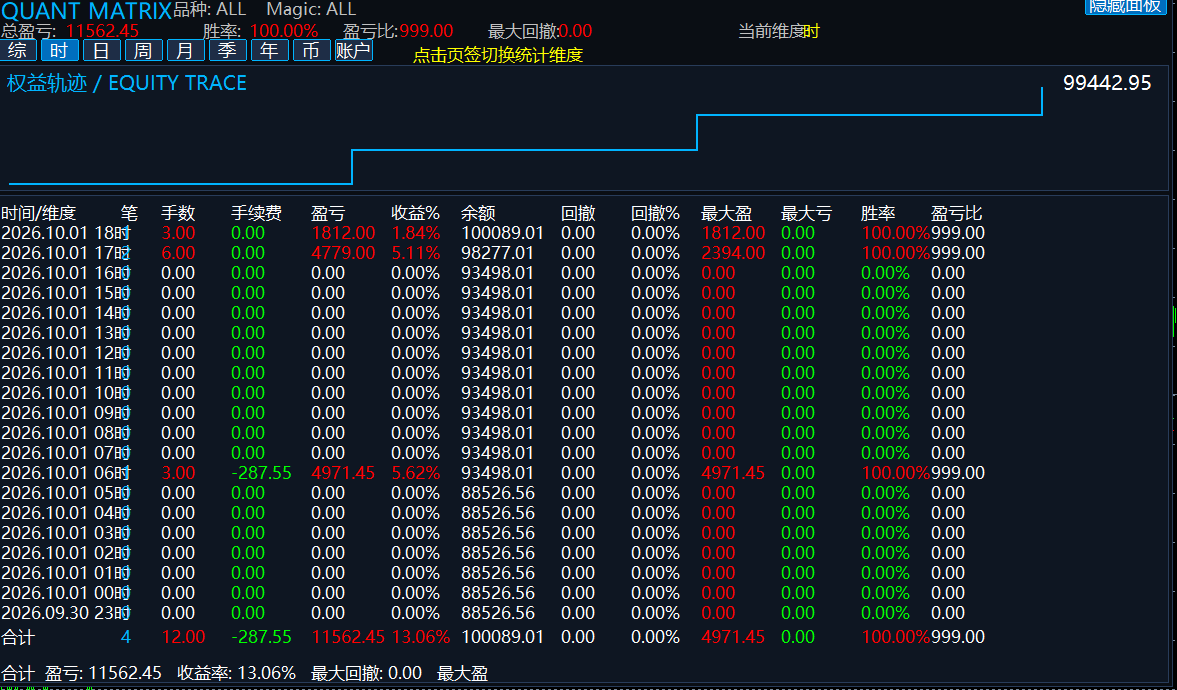The height and width of the screenshot is (690, 1177).
Task: Click the yellow hint 点击页签切换统计维度
Action: click(498, 55)
